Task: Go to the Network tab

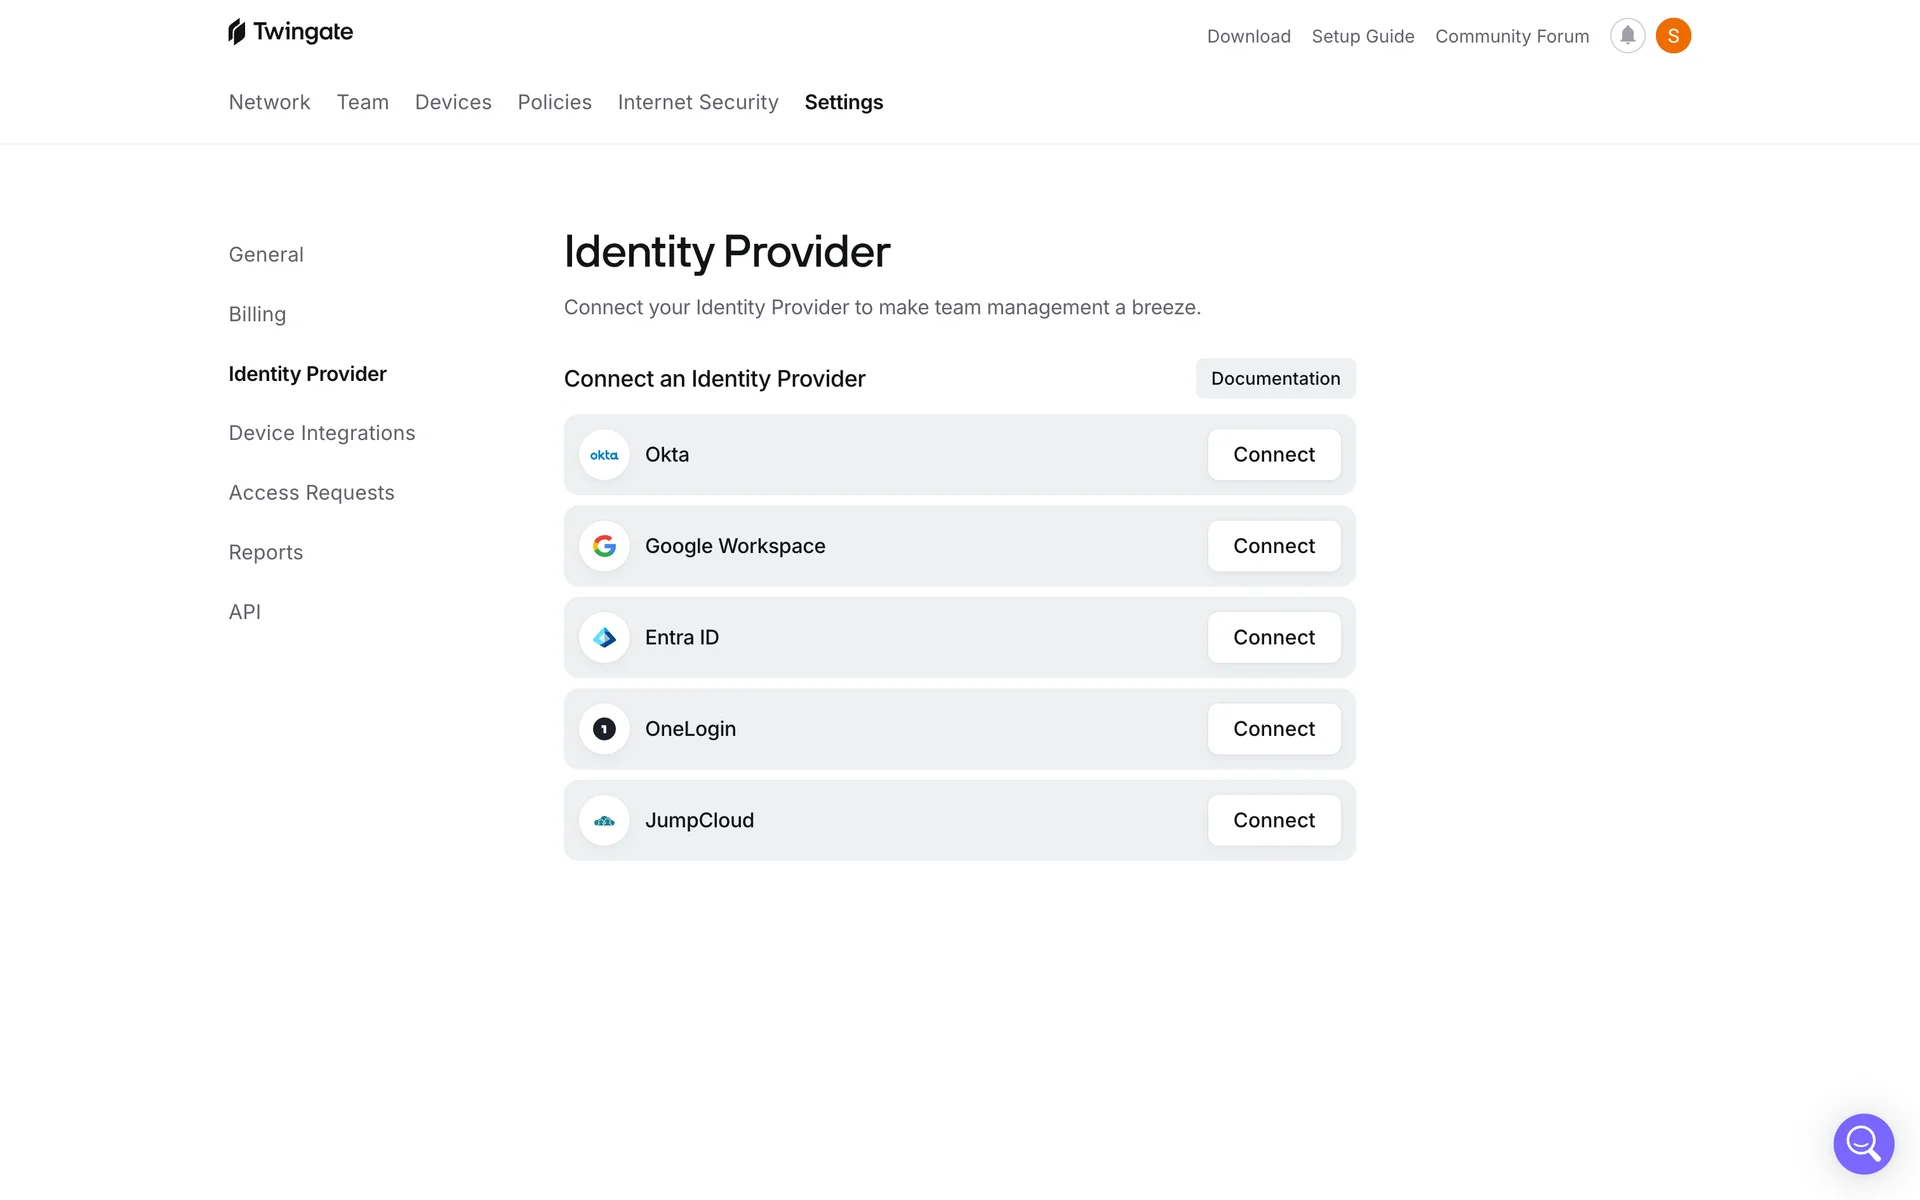Action: pyautogui.click(x=269, y=102)
